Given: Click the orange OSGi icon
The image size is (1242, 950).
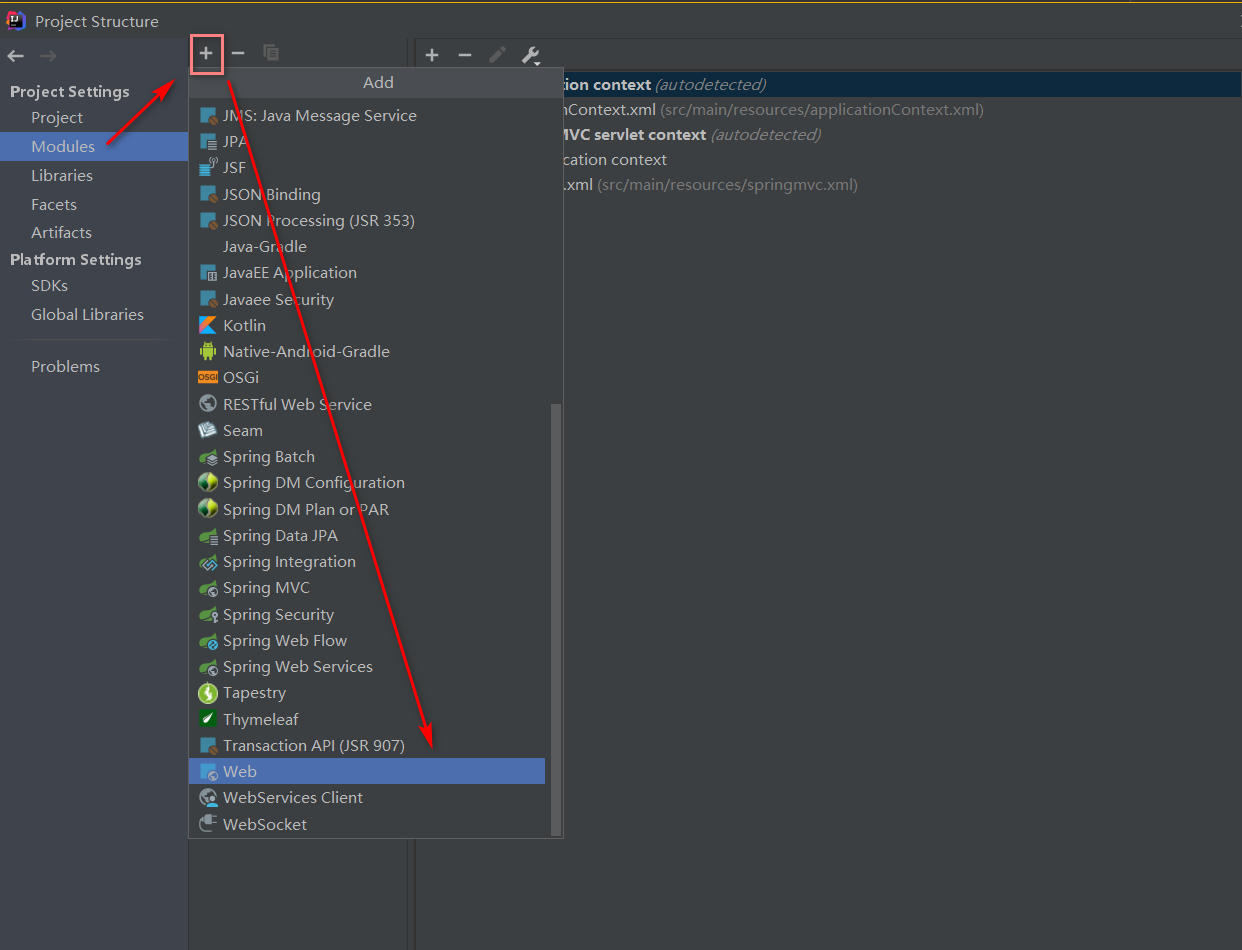Looking at the screenshot, I should click(x=208, y=377).
